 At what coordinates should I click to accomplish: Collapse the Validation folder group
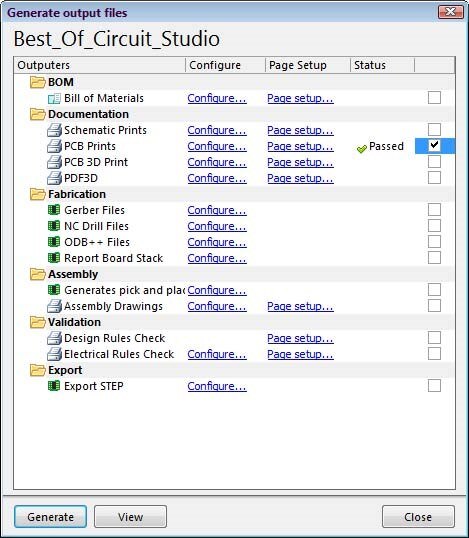pos(37,322)
